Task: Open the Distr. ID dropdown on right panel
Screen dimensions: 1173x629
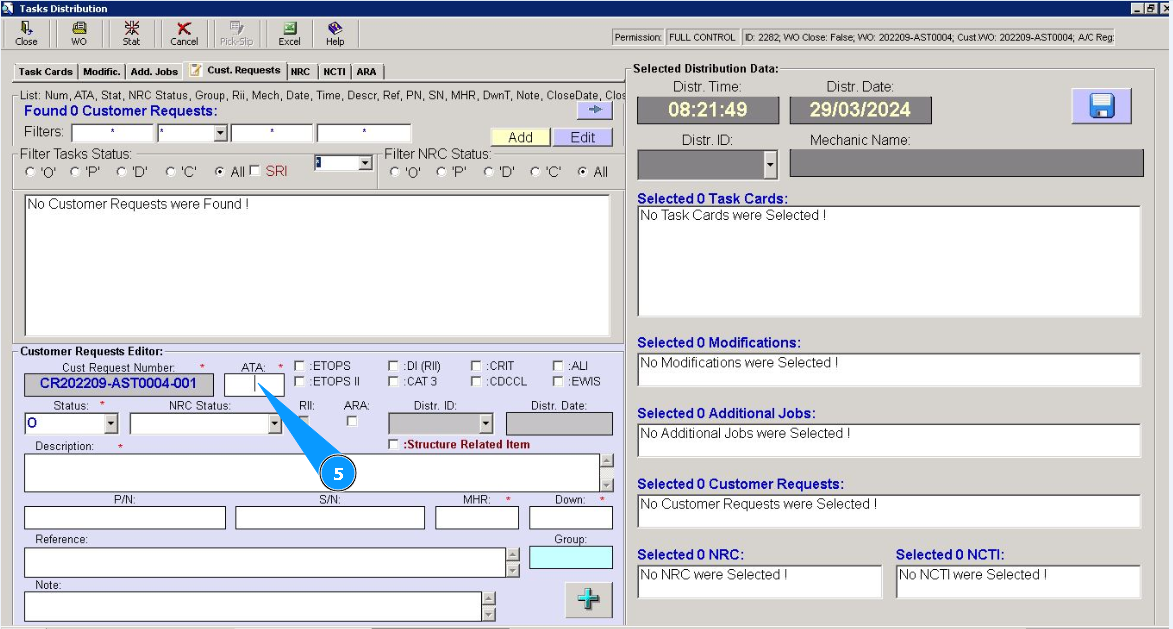Action: (769, 164)
